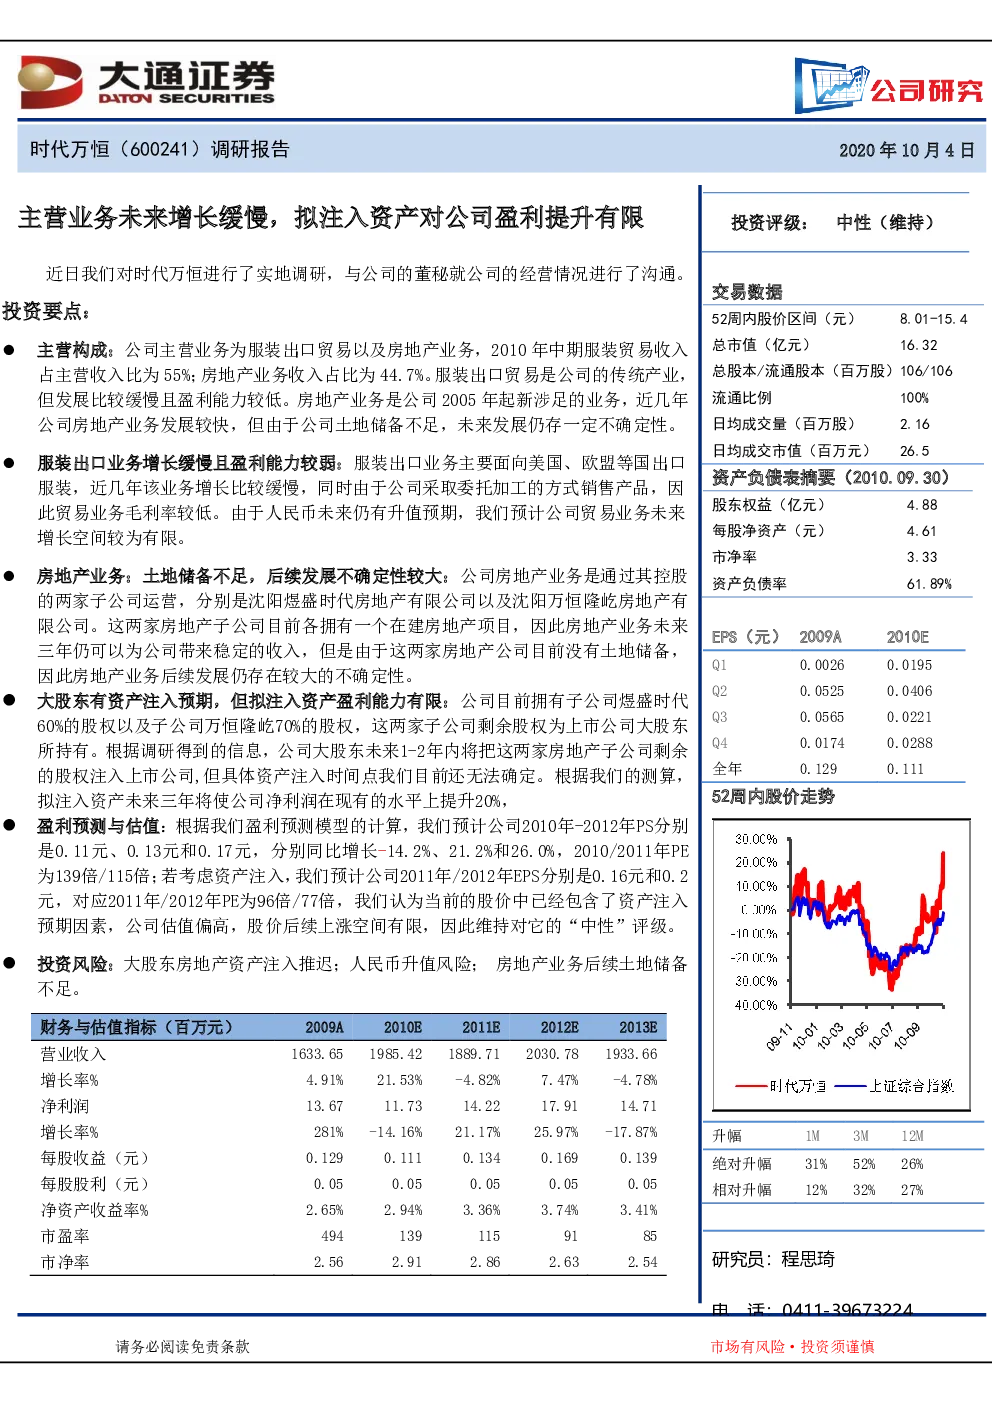The width and height of the screenshot is (992, 1403).
Task: Click financial table column 2013E
Action: pyautogui.click(x=638, y=1027)
